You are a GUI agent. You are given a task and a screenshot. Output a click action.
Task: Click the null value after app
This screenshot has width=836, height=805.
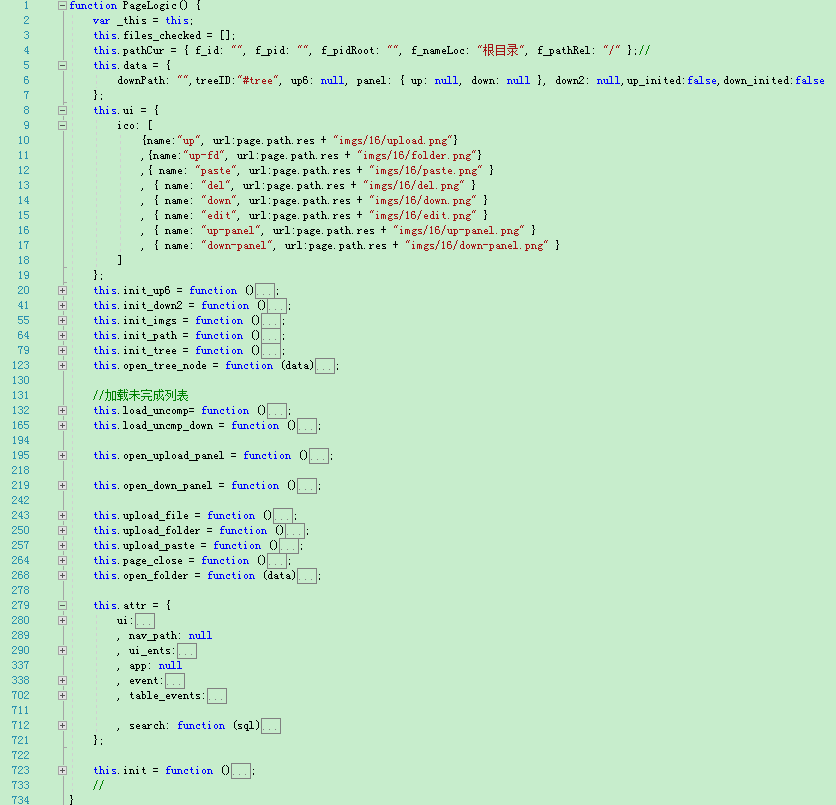(x=170, y=665)
